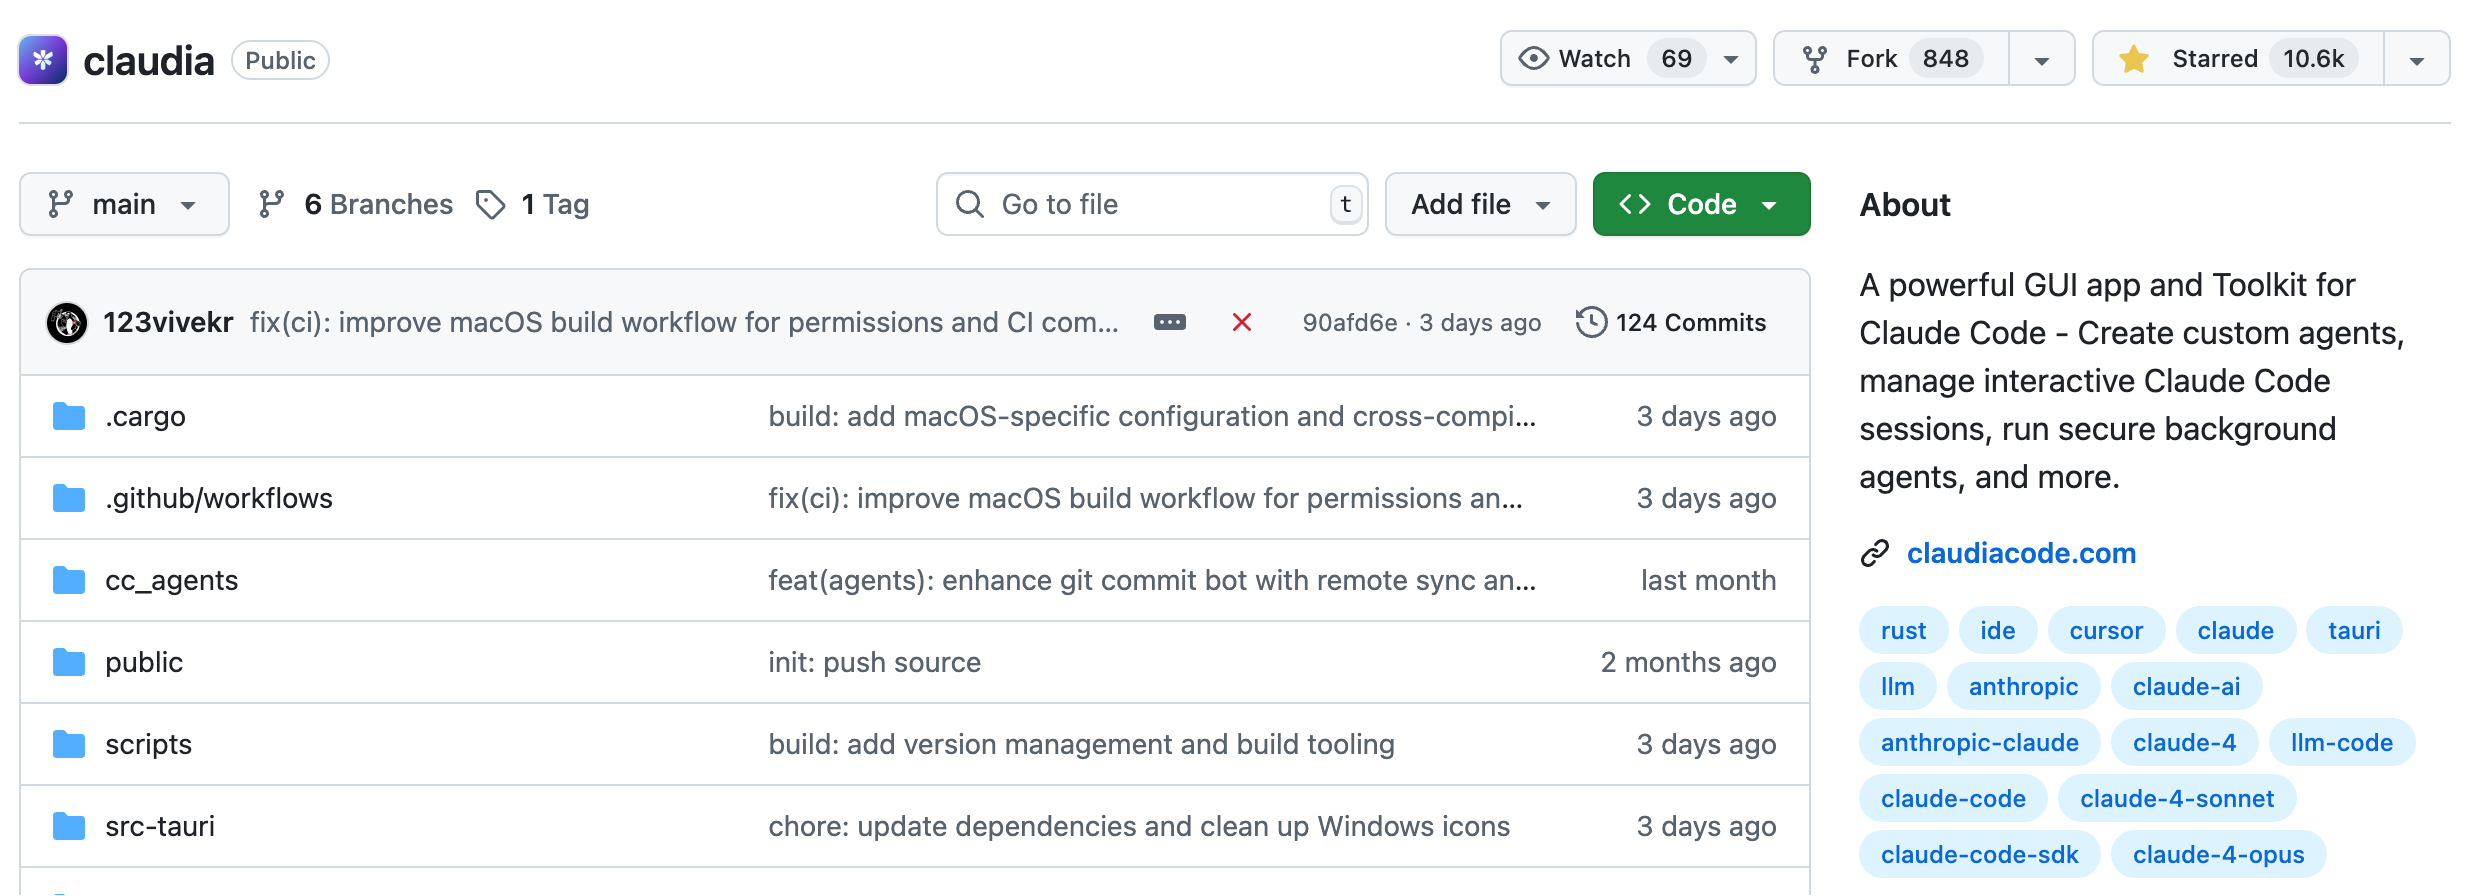The image size is (2468, 896).
Task: Click the claudia repository logo icon
Action: coord(43,60)
